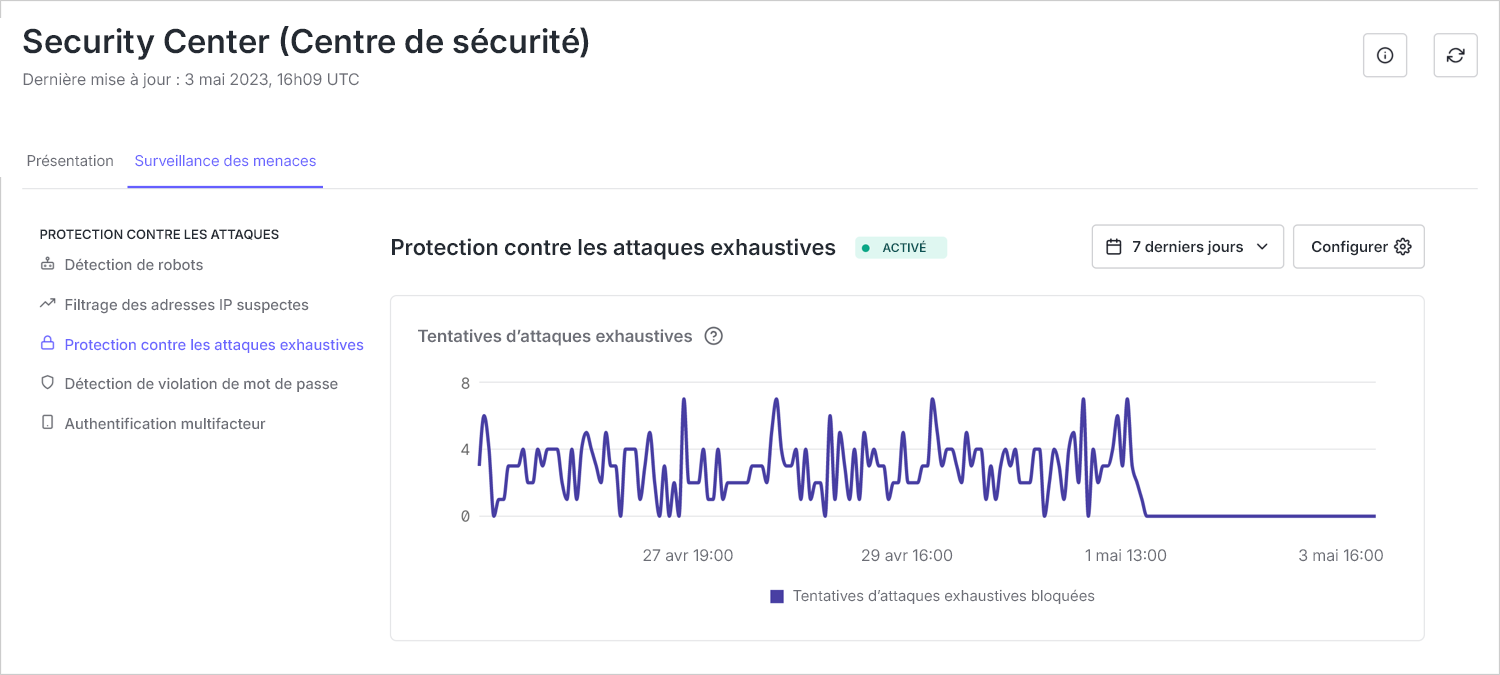This screenshot has width=1500, height=675.
Task: Toggle the Tentatives d'attaques exhaustives bloquées legend label
Action: pyautogui.click(x=944, y=596)
